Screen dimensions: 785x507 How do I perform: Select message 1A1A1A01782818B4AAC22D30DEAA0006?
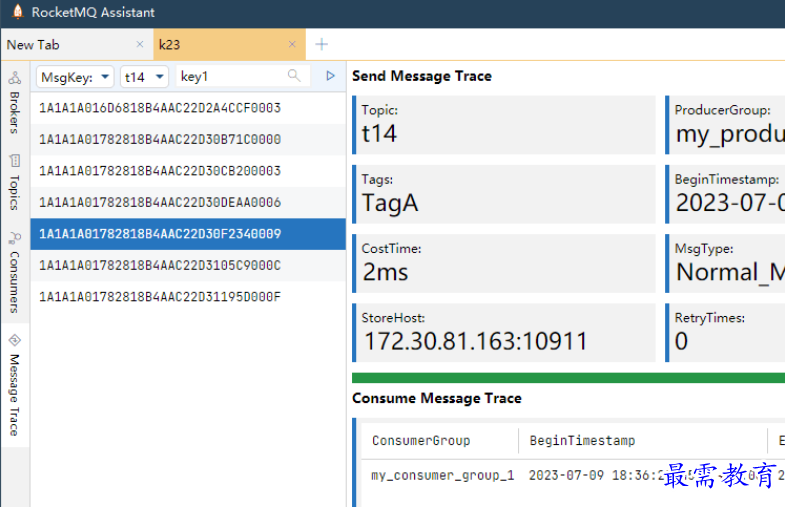(188, 203)
